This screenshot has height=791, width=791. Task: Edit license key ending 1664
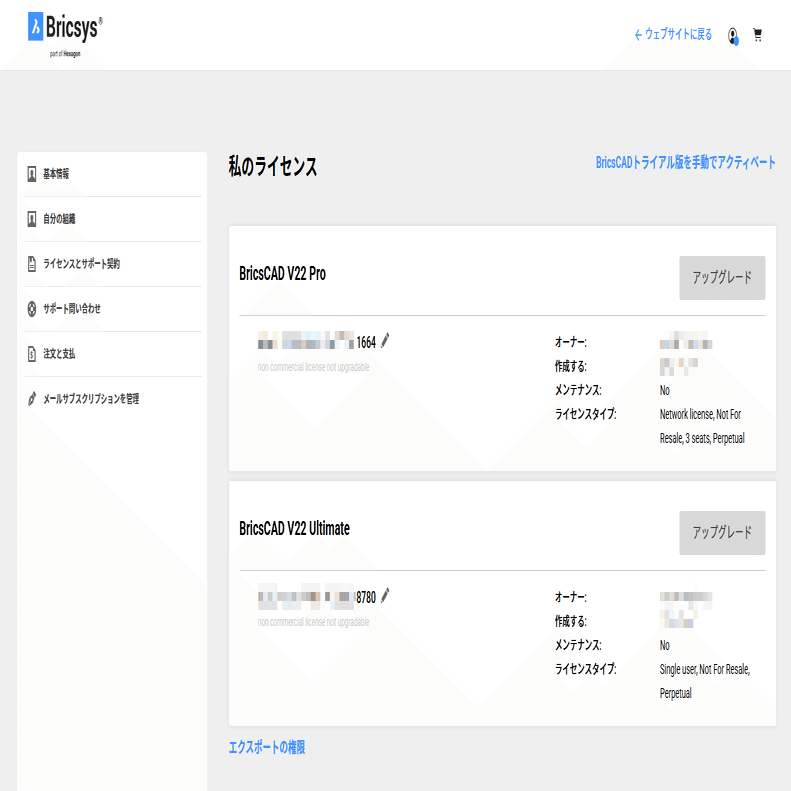click(385, 341)
